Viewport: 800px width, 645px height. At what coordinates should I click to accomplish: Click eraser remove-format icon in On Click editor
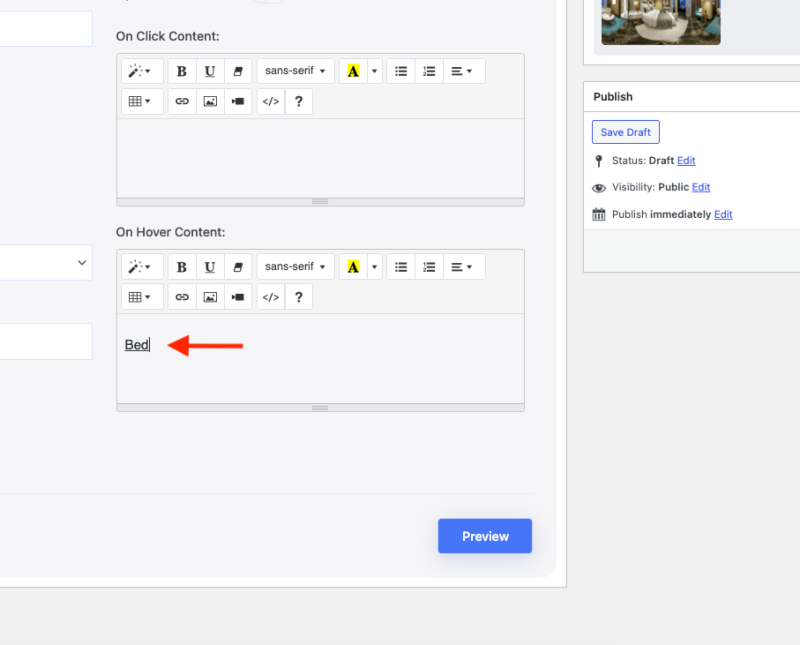pyautogui.click(x=238, y=71)
